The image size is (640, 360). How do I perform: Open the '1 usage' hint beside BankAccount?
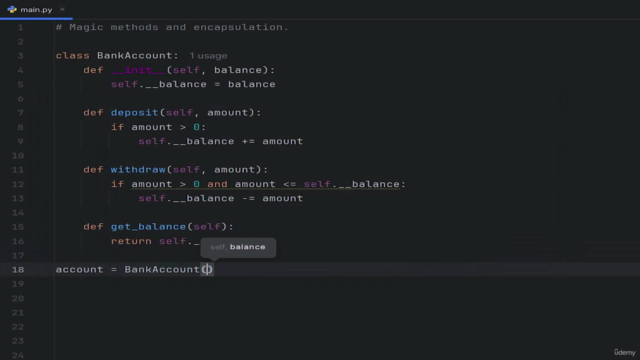point(208,56)
